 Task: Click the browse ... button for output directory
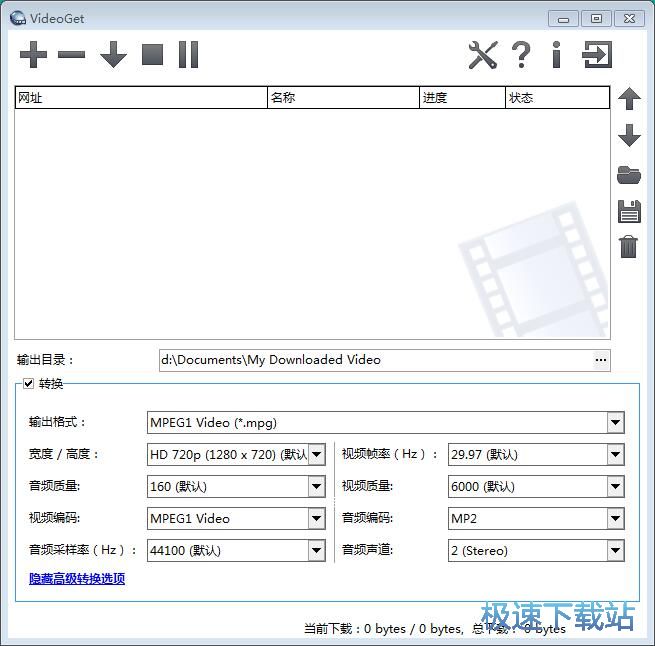[601, 360]
